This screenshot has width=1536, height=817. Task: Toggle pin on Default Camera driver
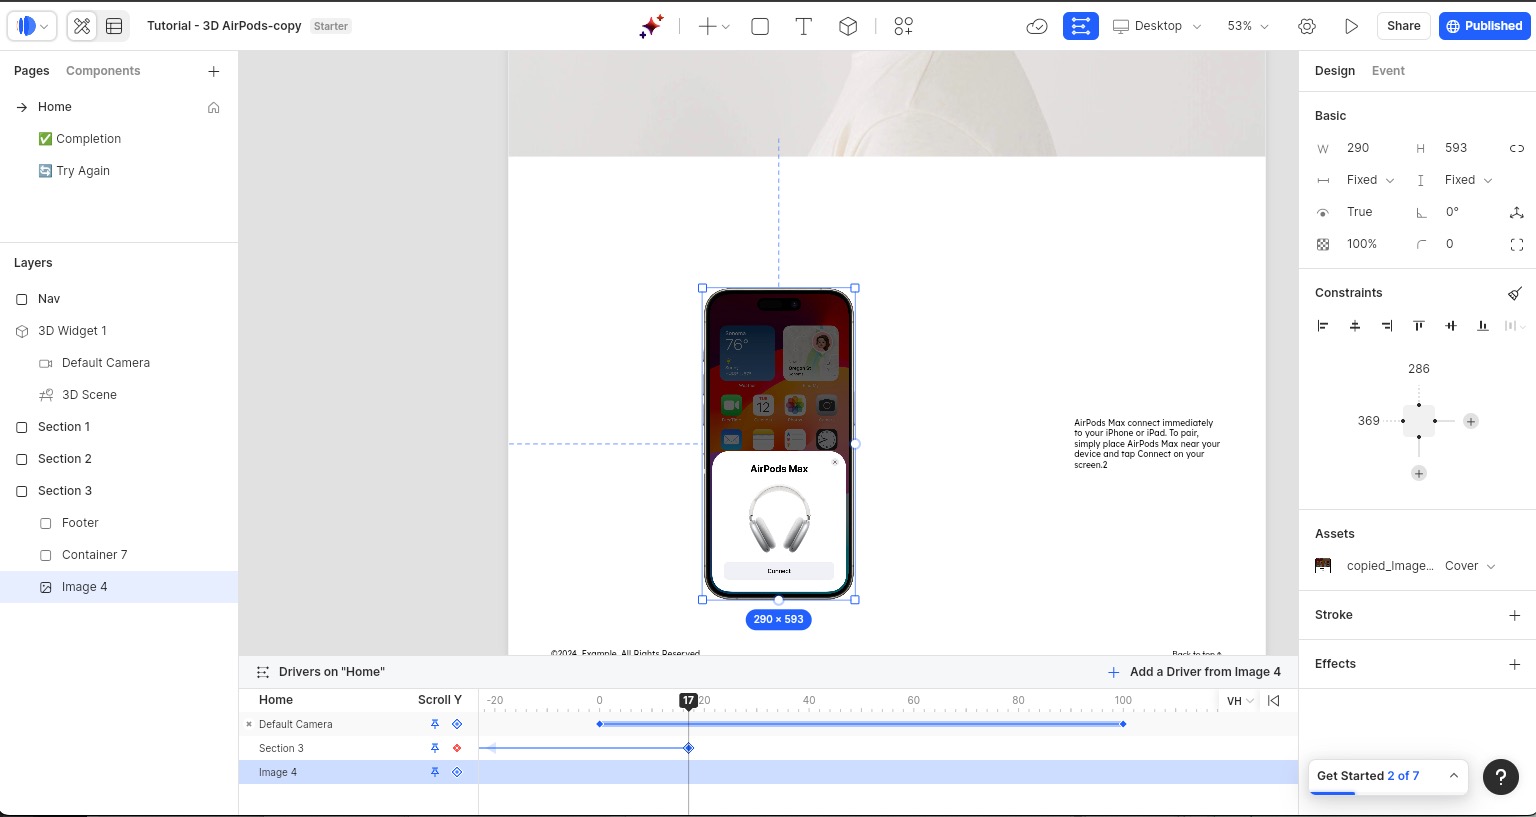coord(435,724)
